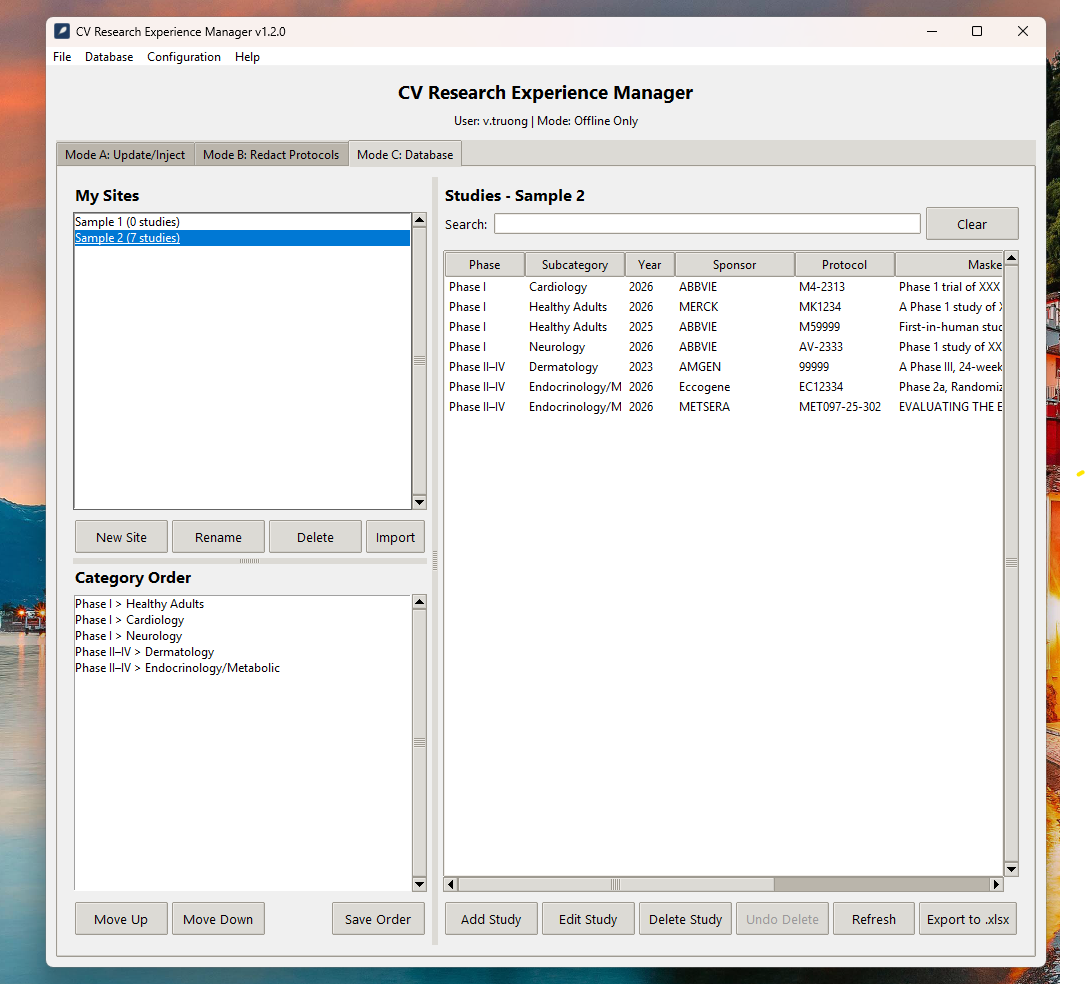Screen dimensions: 1086x984
Task: Click the Category Order scroll-down arrow
Action: (419, 884)
